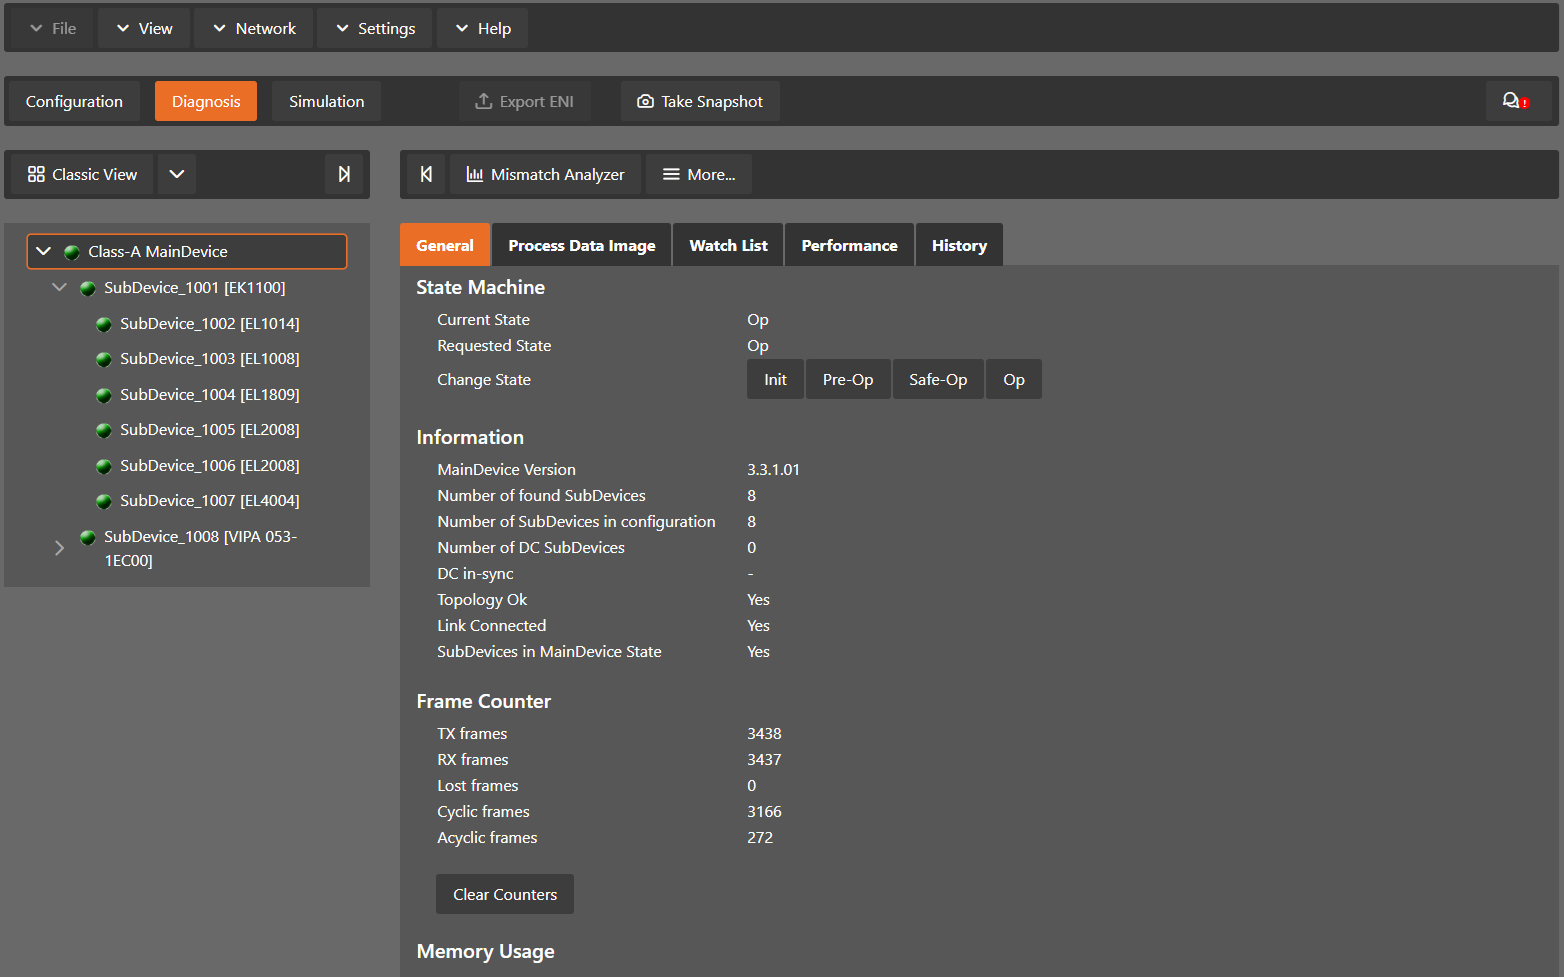Open the Mismatch Analyzer

tap(546, 174)
